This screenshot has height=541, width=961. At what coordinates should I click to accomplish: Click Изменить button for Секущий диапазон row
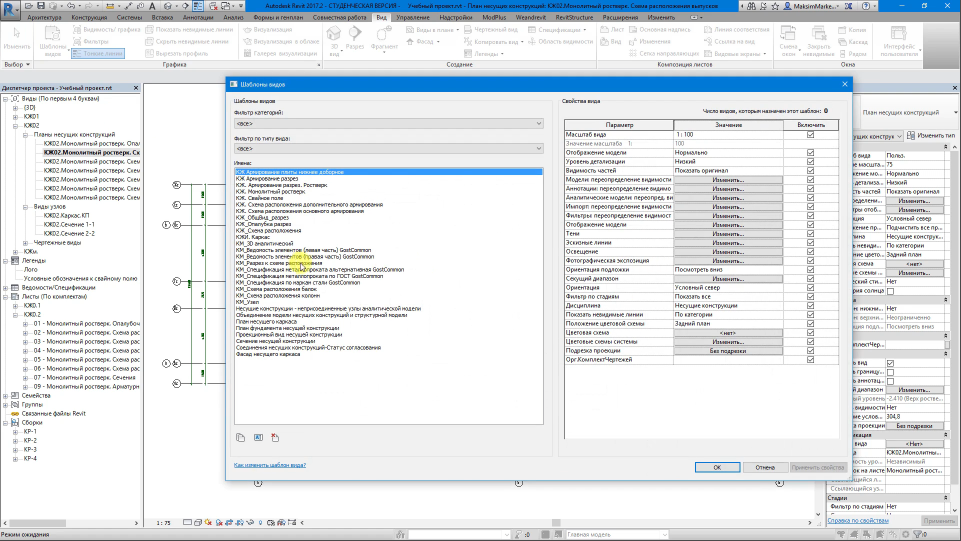pyautogui.click(x=728, y=279)
